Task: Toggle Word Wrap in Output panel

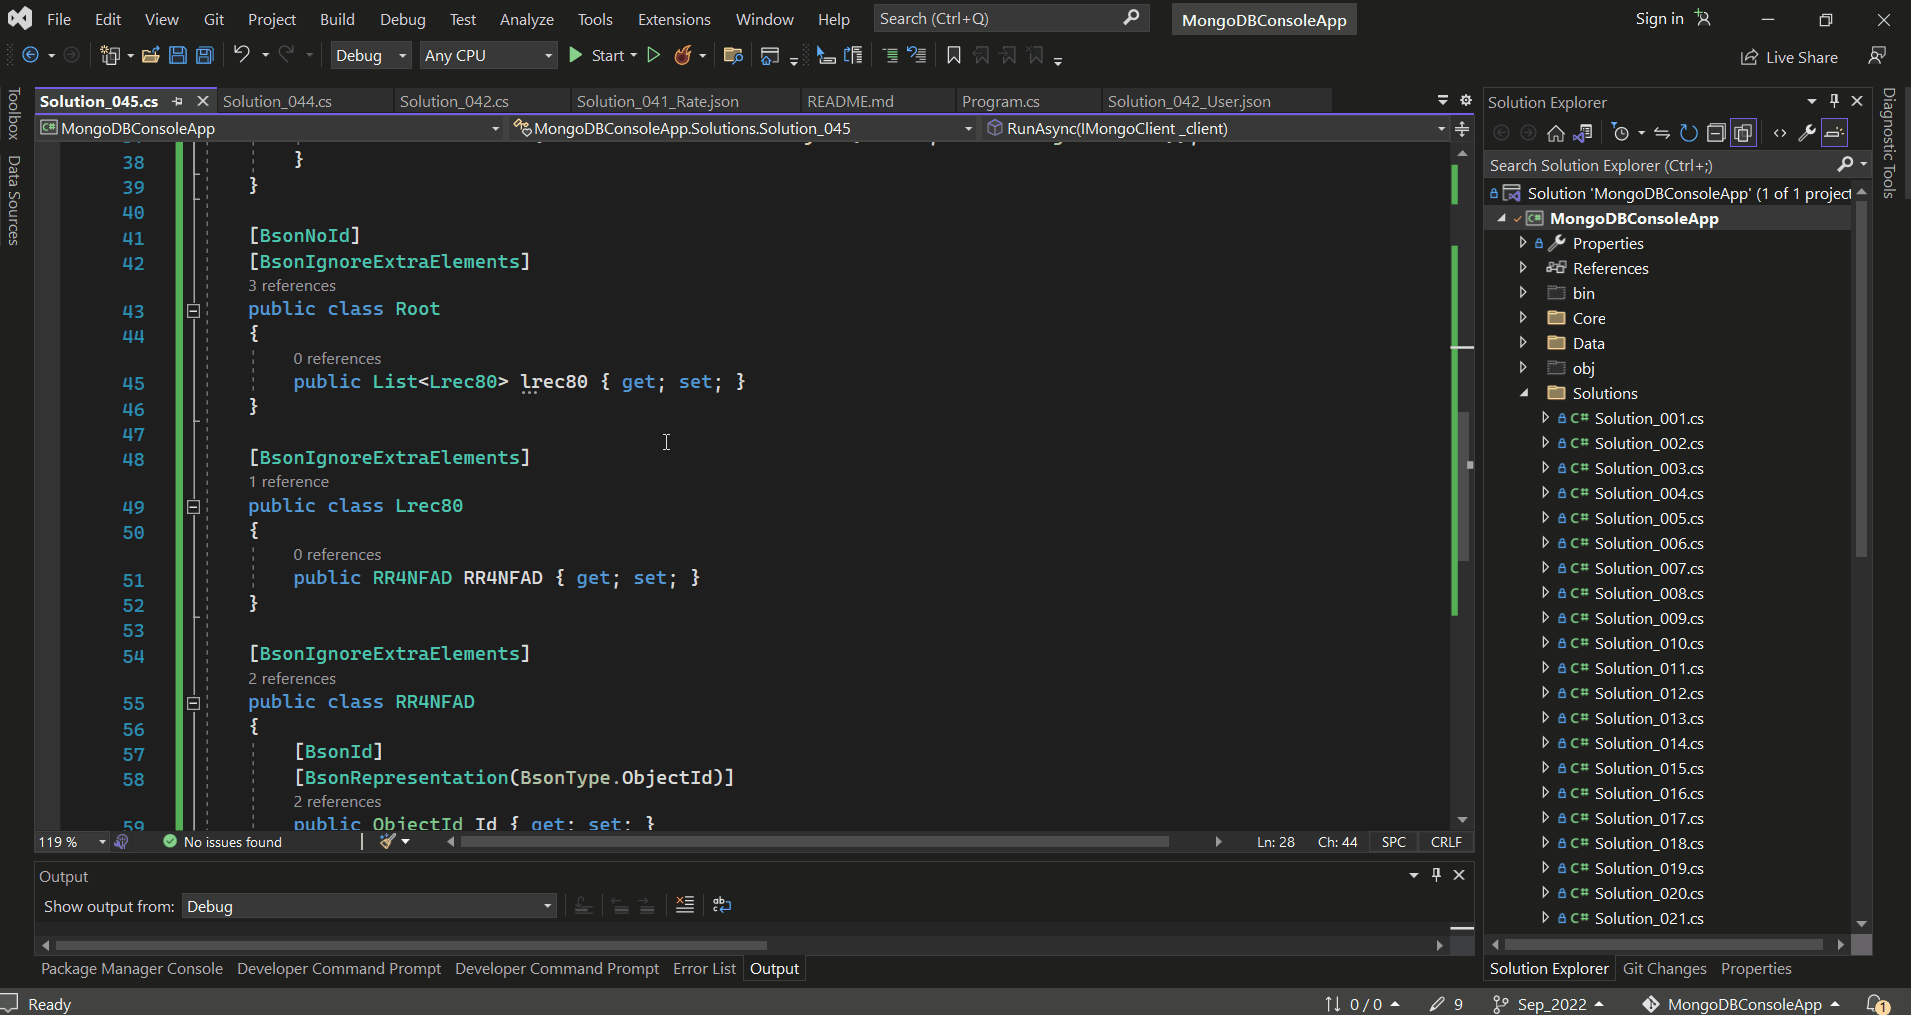Action: click(722, 905)
